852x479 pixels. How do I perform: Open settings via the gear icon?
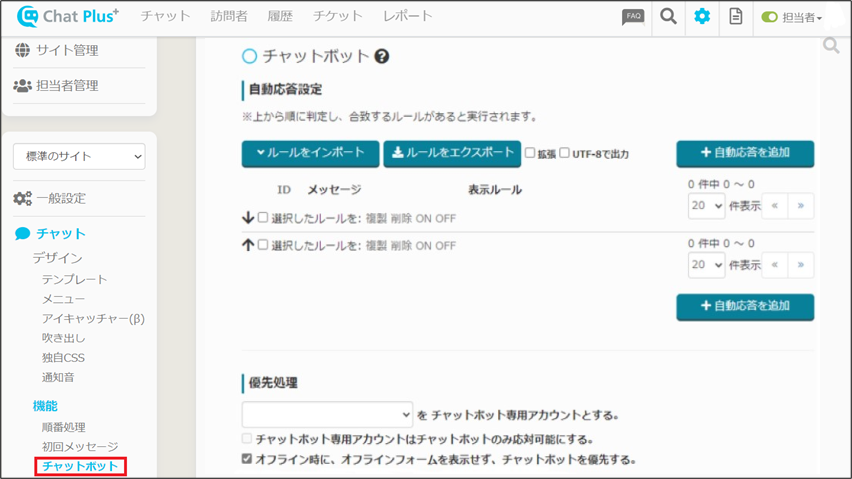coord(702,17)
